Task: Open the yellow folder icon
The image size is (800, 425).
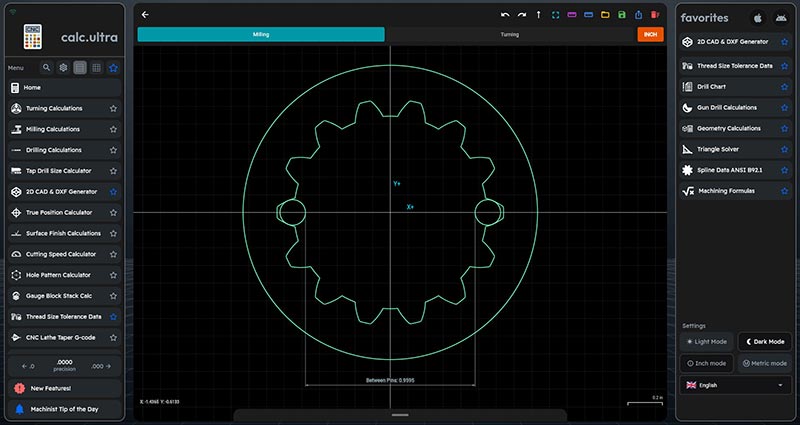Action: pyautogui.click(x=605, y=15)
